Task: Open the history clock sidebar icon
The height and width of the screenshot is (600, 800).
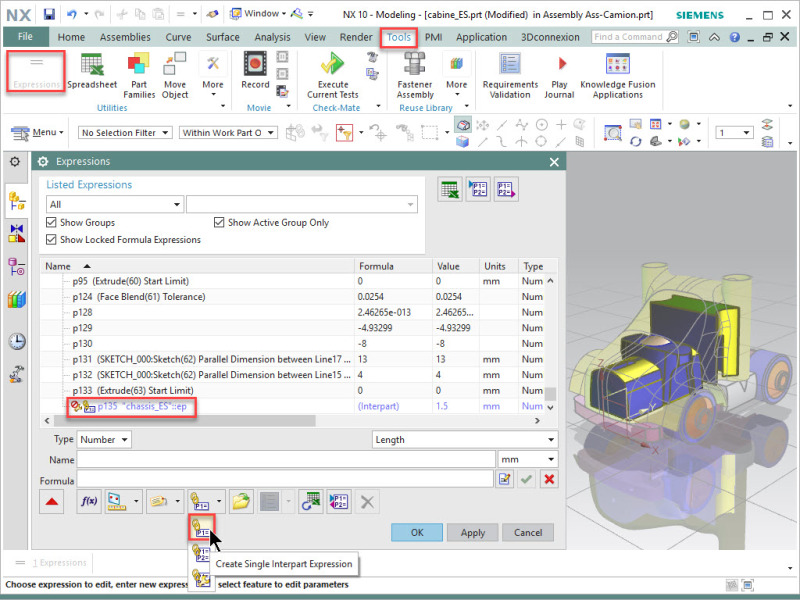Action: [17, 341]
